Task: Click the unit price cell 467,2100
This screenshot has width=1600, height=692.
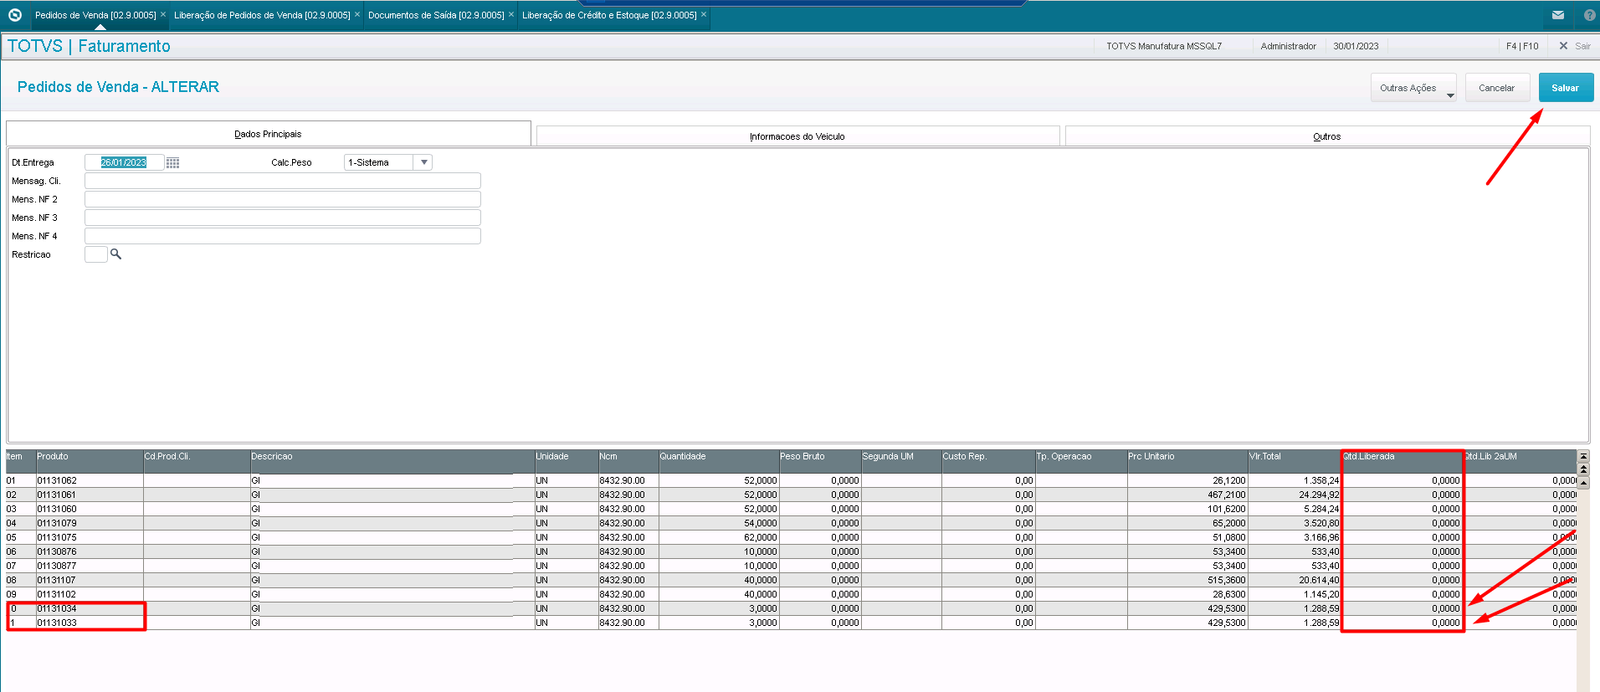Action: pyautogui.click(x=1187, y=495)
